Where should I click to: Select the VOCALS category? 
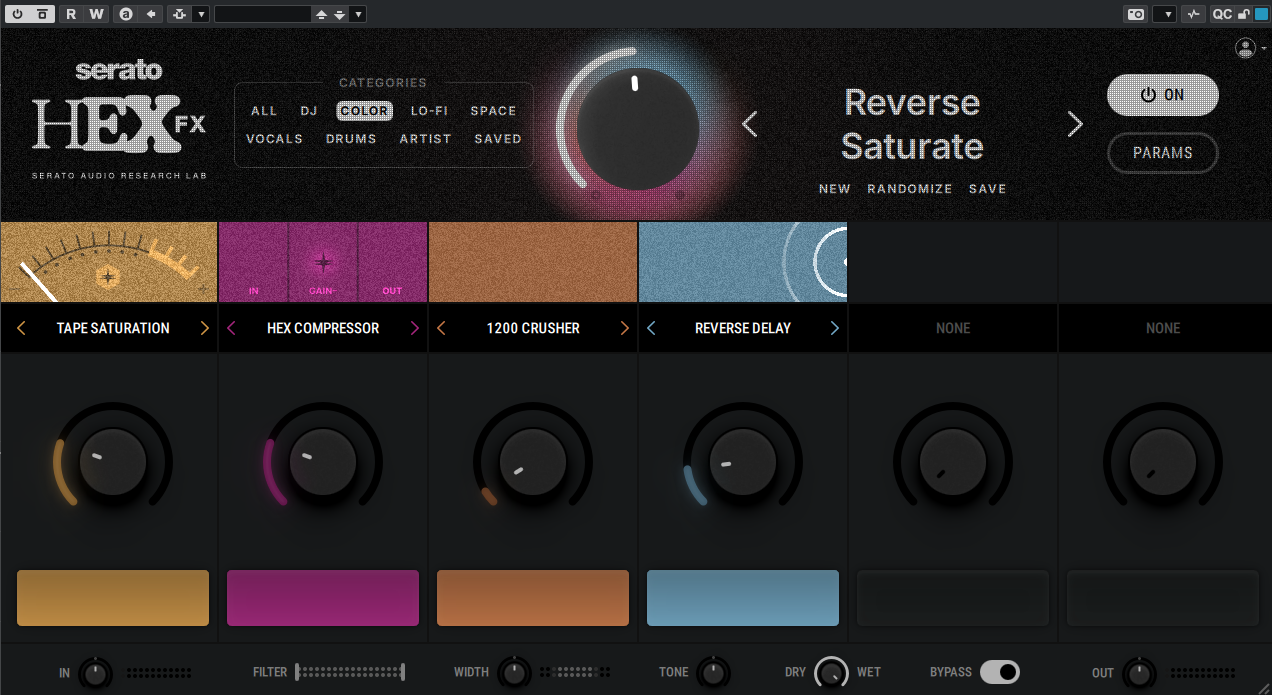click(x=274, y=139)
